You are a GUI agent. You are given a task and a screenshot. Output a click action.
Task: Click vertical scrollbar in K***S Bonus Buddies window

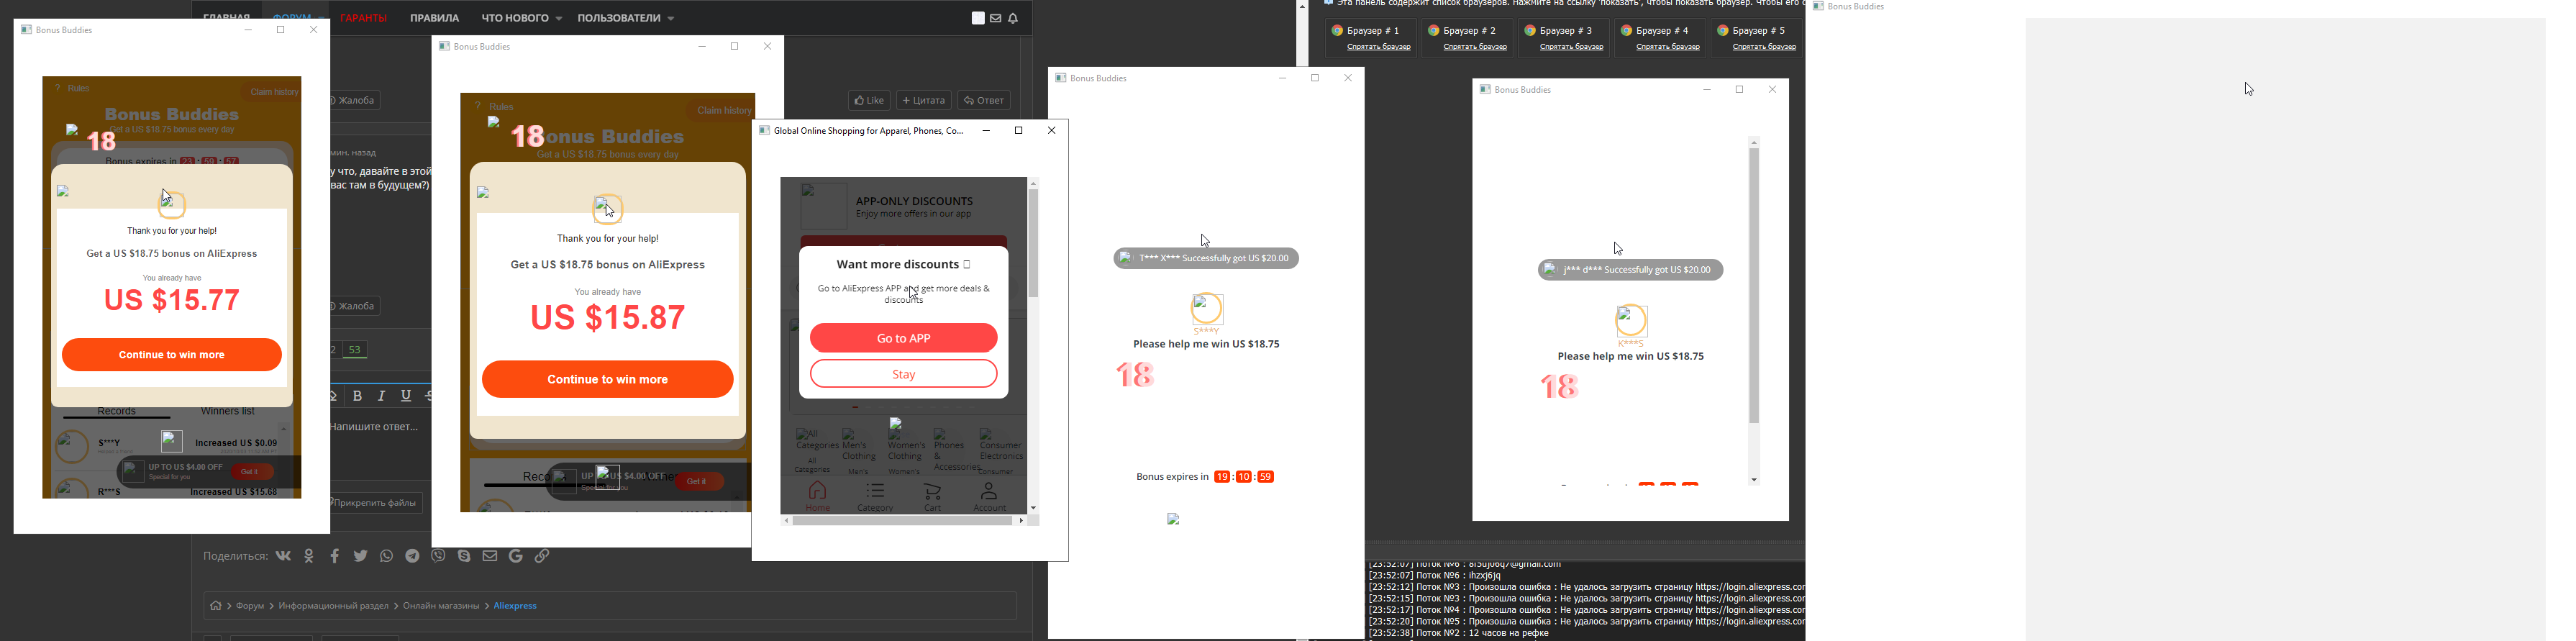(x=1754, y=287)
